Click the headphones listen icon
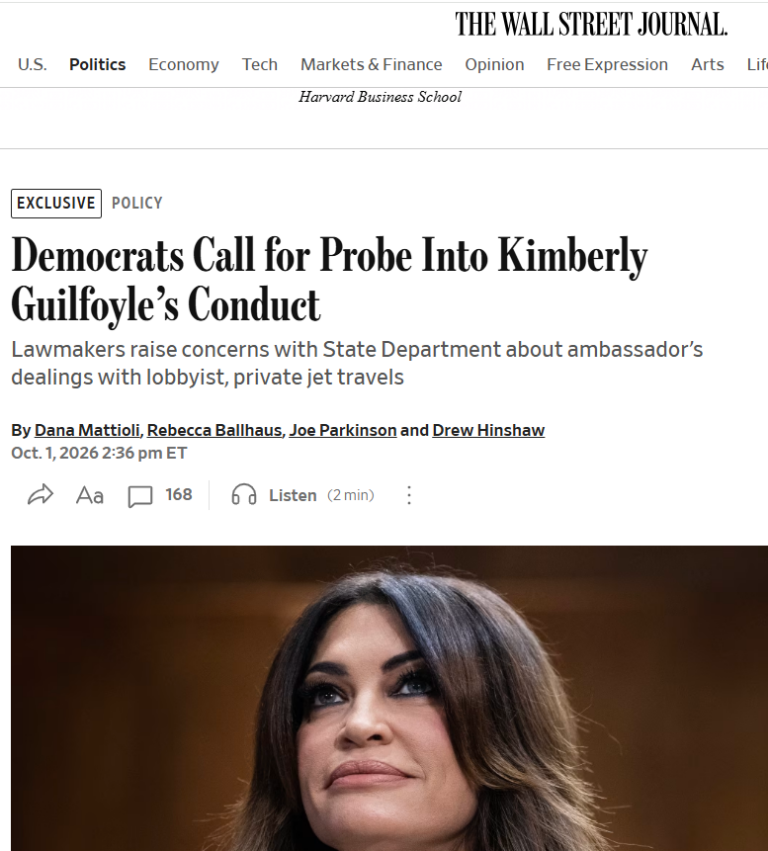 pyautogui.click(x=244, y=495)
